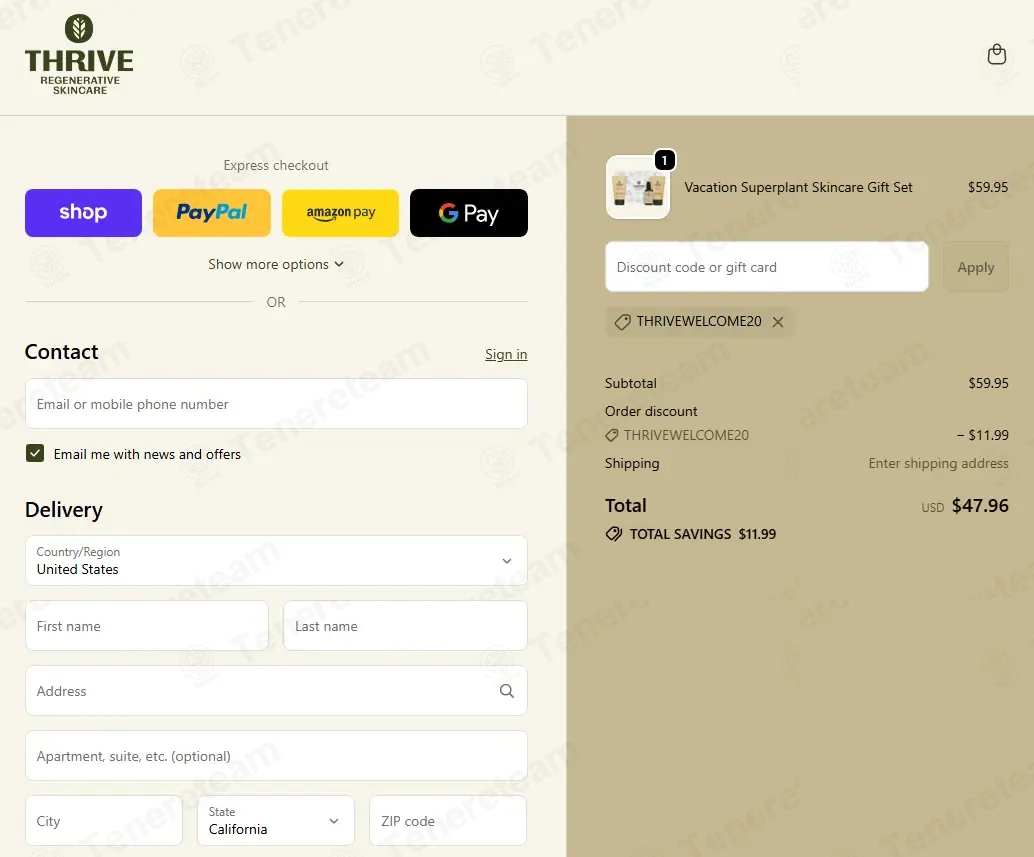Click the Apply discount button

click(x=976, y=267)
